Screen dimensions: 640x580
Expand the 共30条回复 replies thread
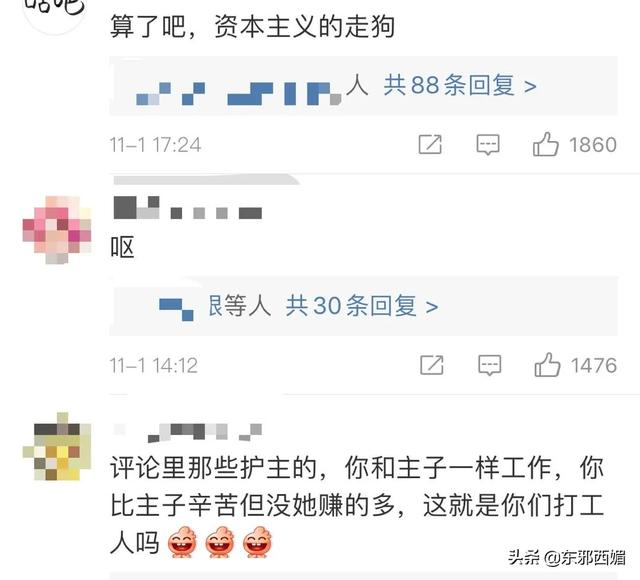click(x=362, y=306)
